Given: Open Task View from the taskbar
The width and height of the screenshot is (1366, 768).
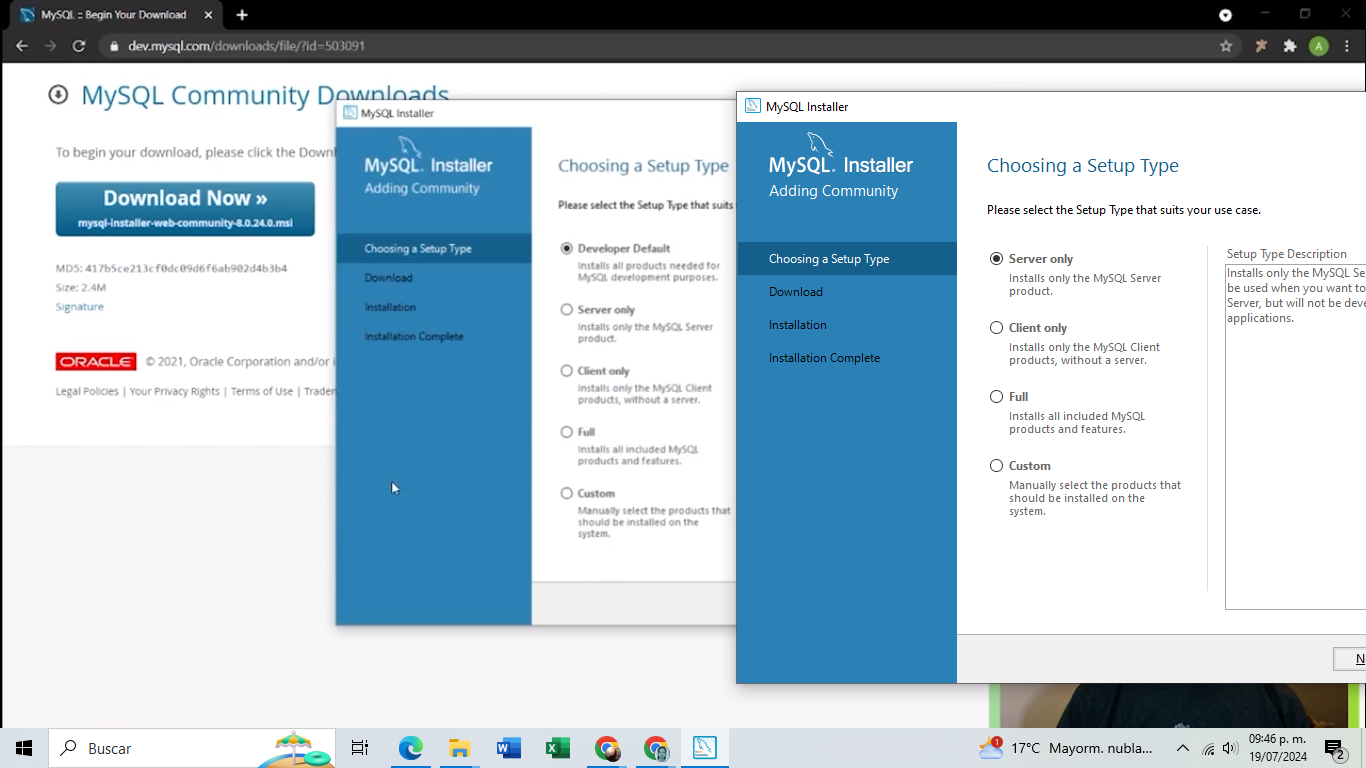Looking at the screenshot, I should coord(360,748).
